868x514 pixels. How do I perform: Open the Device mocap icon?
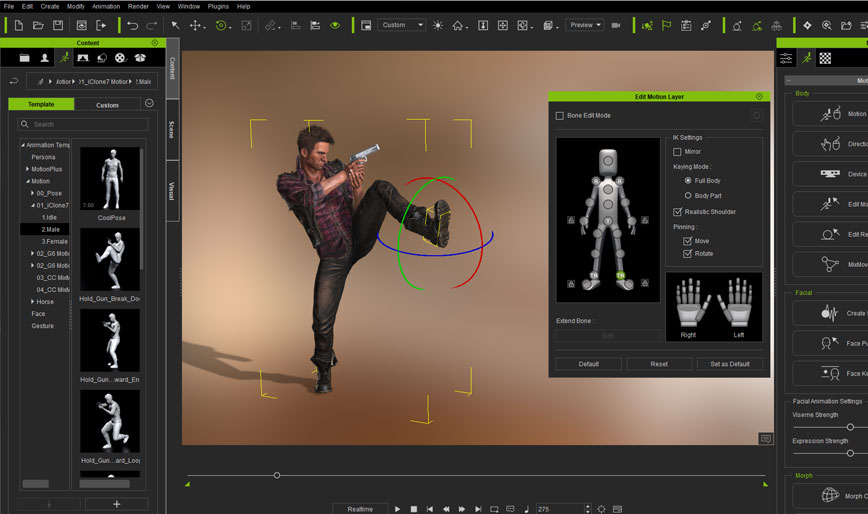coord(830,174)
